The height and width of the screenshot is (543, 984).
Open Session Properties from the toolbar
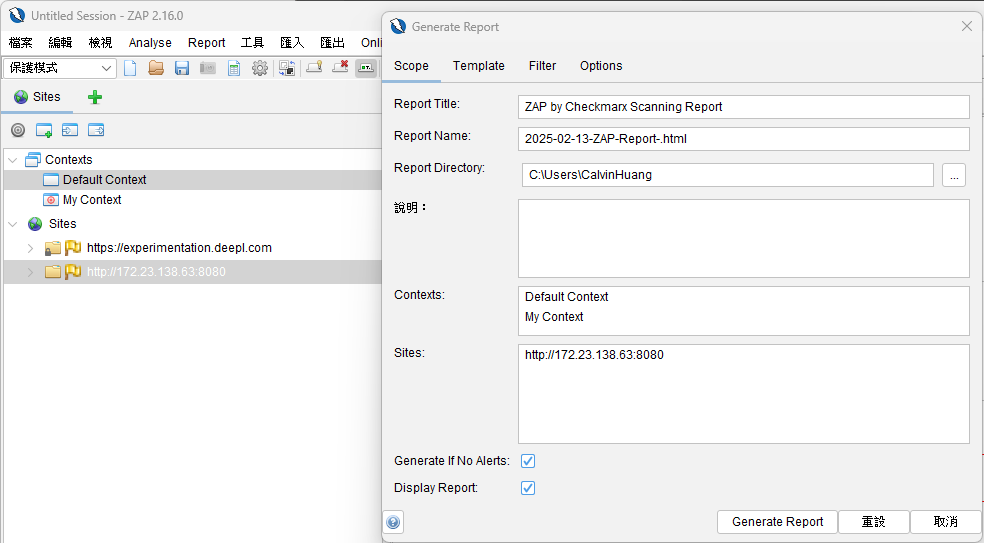pos(234,68)
